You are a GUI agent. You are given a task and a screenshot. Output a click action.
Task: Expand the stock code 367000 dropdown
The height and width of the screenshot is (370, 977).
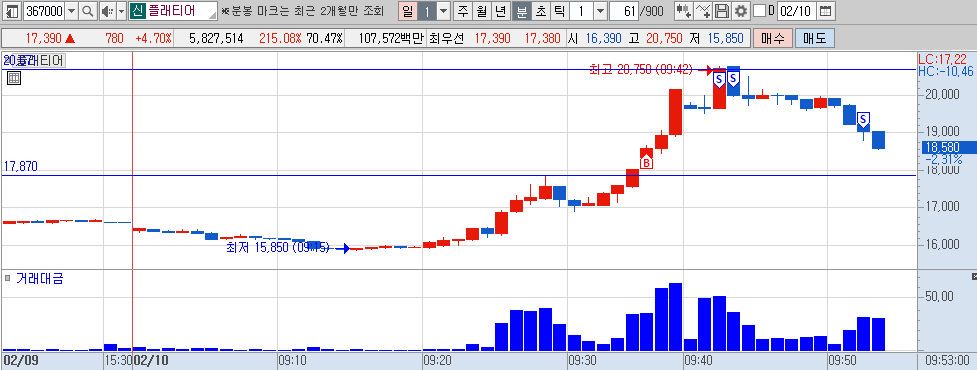71,11
